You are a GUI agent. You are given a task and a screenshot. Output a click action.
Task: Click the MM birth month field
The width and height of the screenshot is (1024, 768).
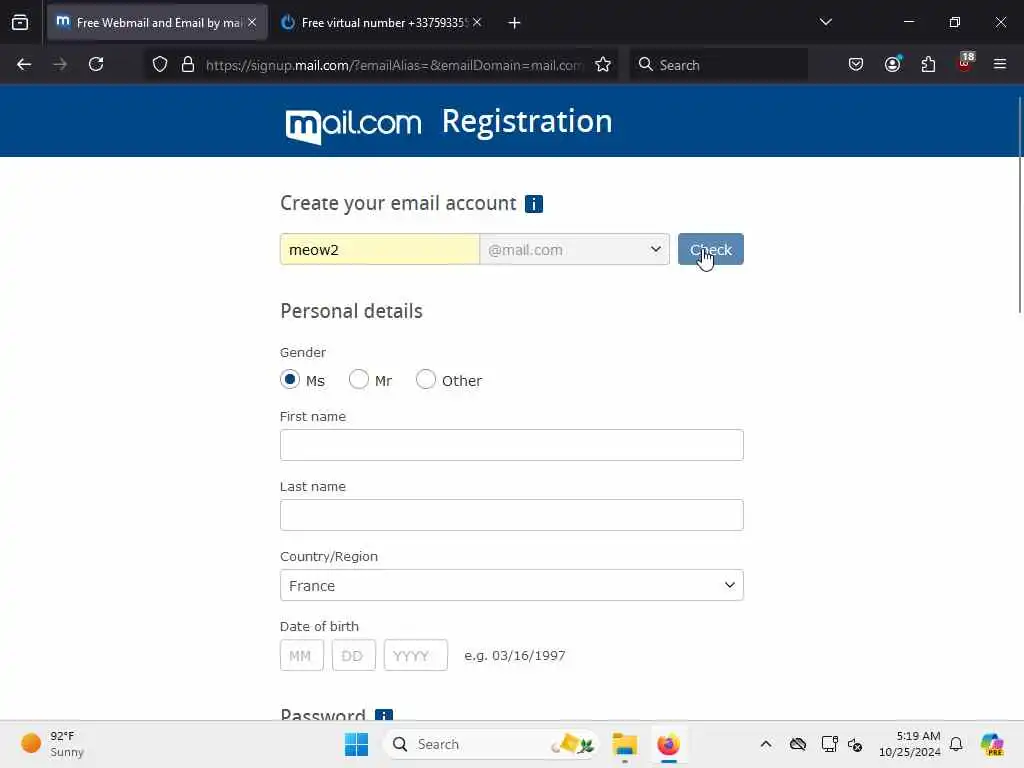coord(302,655)
